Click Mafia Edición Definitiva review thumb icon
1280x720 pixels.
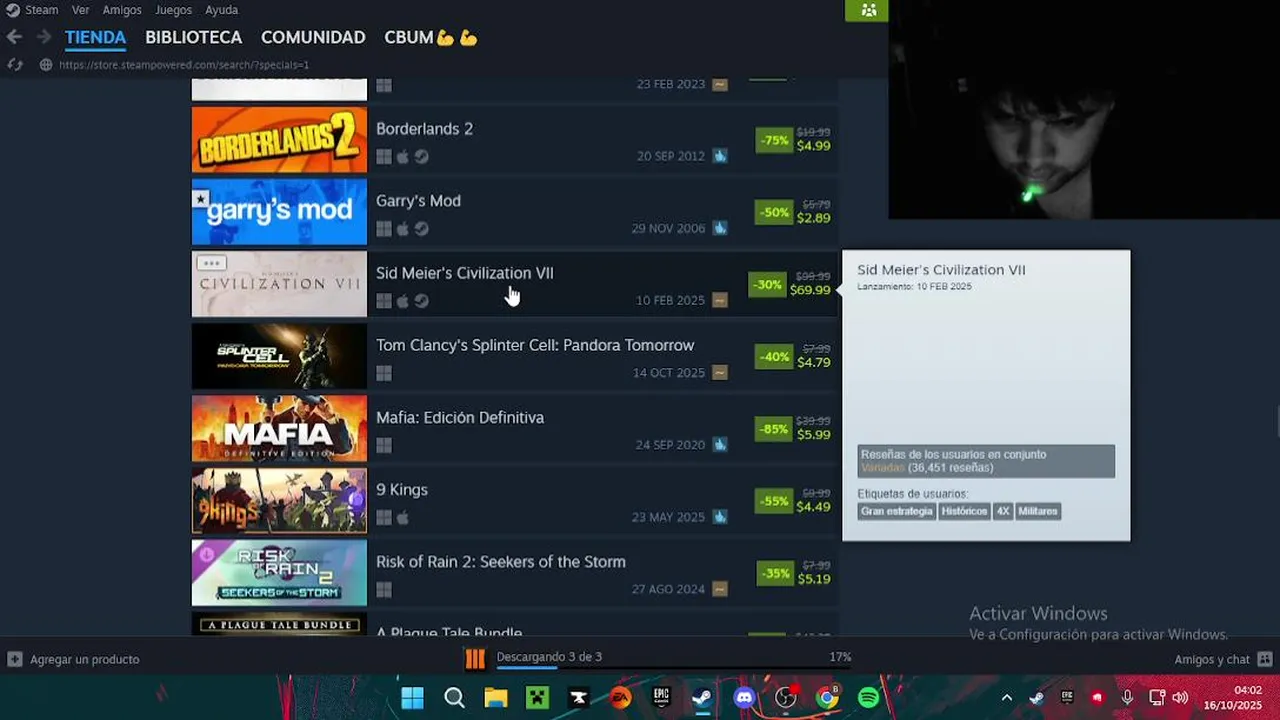[x=720, y=444]
